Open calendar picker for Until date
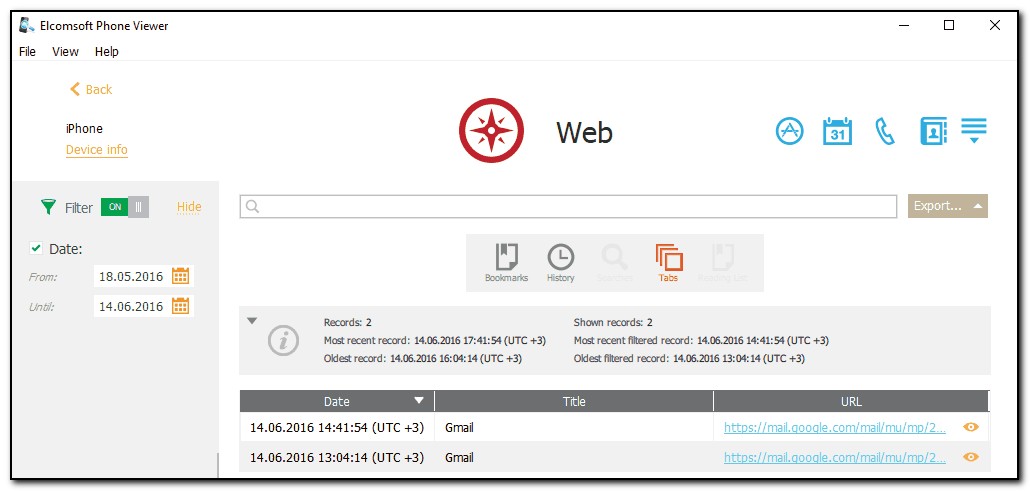Image resolution: width=1030 pixels, height=491 pixels. click(181, 306)
